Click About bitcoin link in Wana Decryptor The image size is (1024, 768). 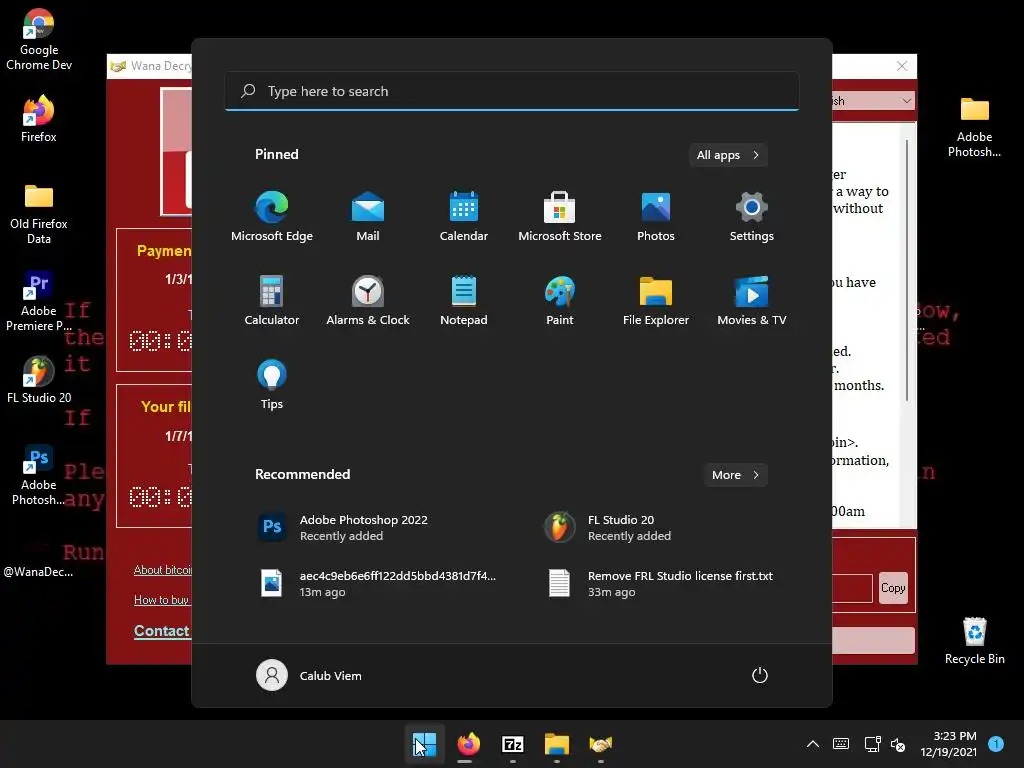point(163,570)
